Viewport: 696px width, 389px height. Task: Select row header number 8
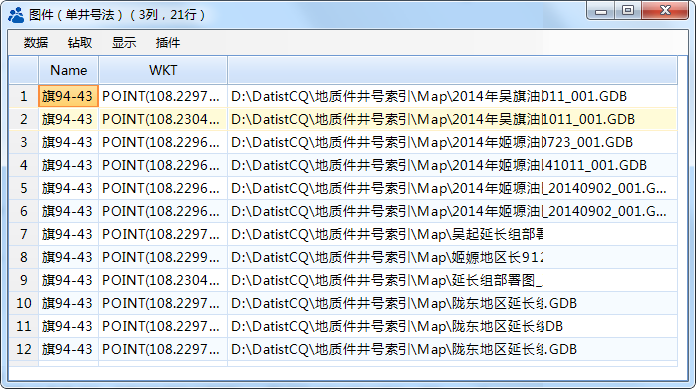24,258
